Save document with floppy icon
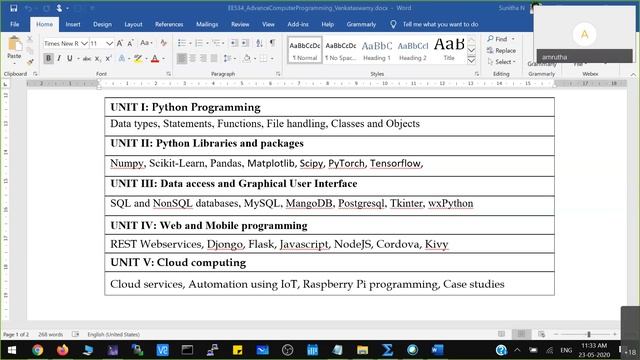Viewport: 640px width, 360px height. coord(13,8)
